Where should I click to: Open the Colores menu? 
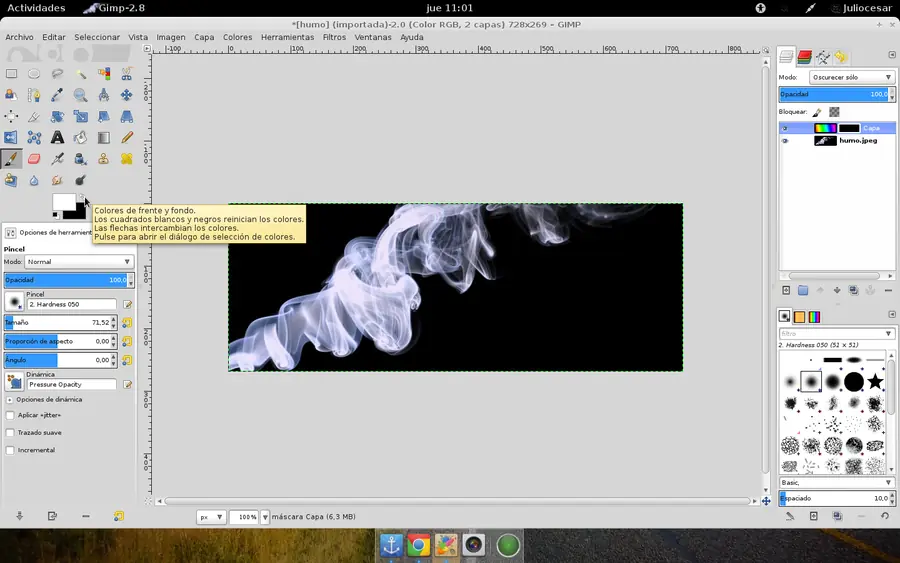[237, 37]
